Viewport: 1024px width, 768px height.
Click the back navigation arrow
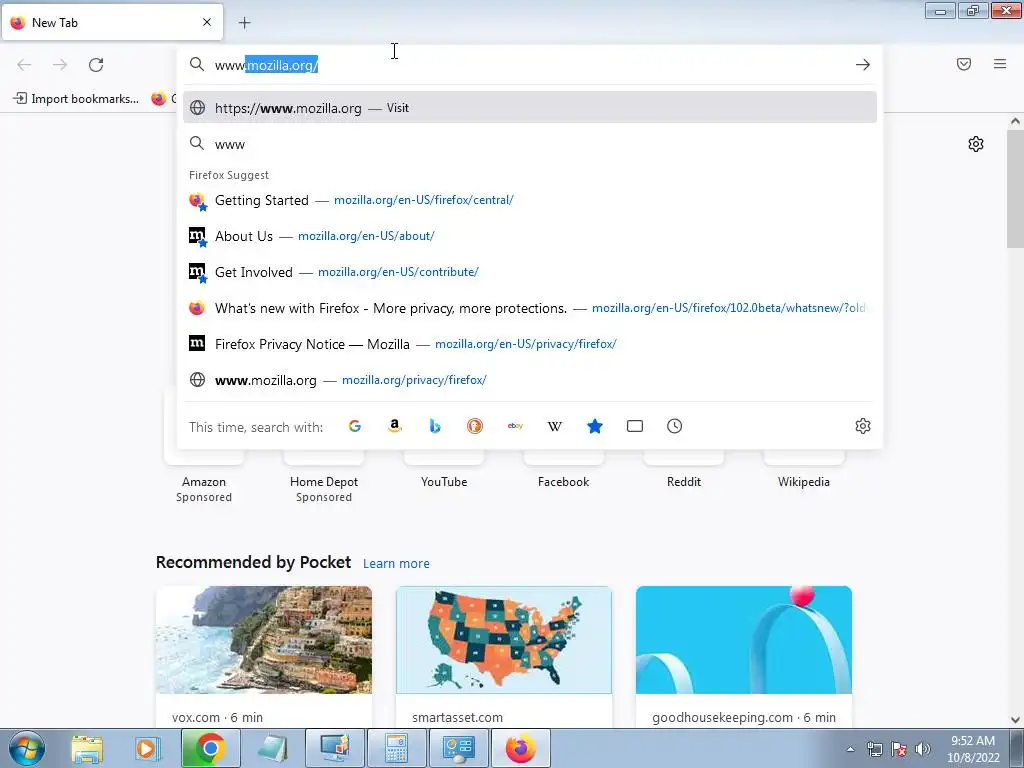click(x=24, y=65)
